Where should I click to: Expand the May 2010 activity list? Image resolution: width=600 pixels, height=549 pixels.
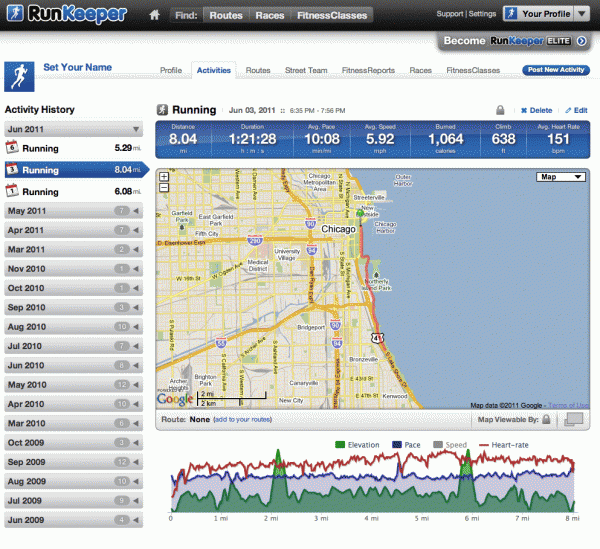pos(73,384)
